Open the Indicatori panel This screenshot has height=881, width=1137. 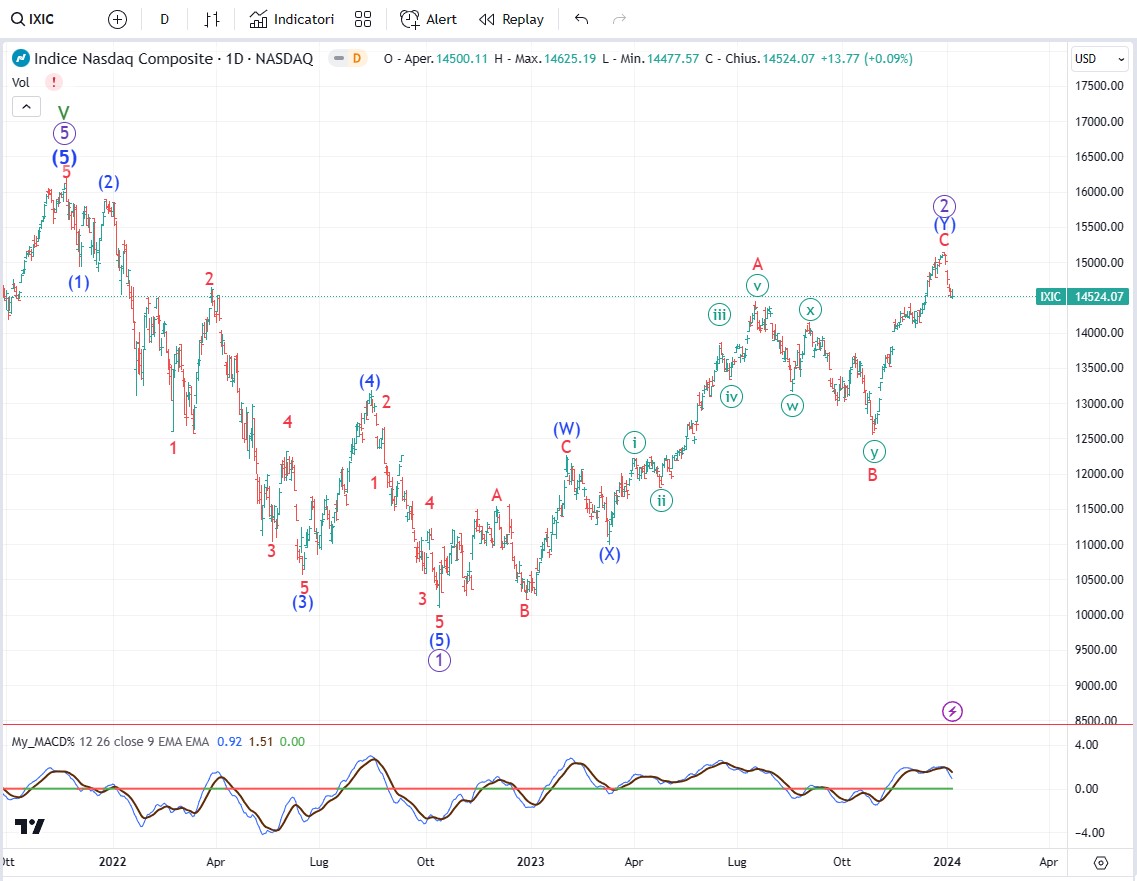pyautogui.click(x=292, y=20)
